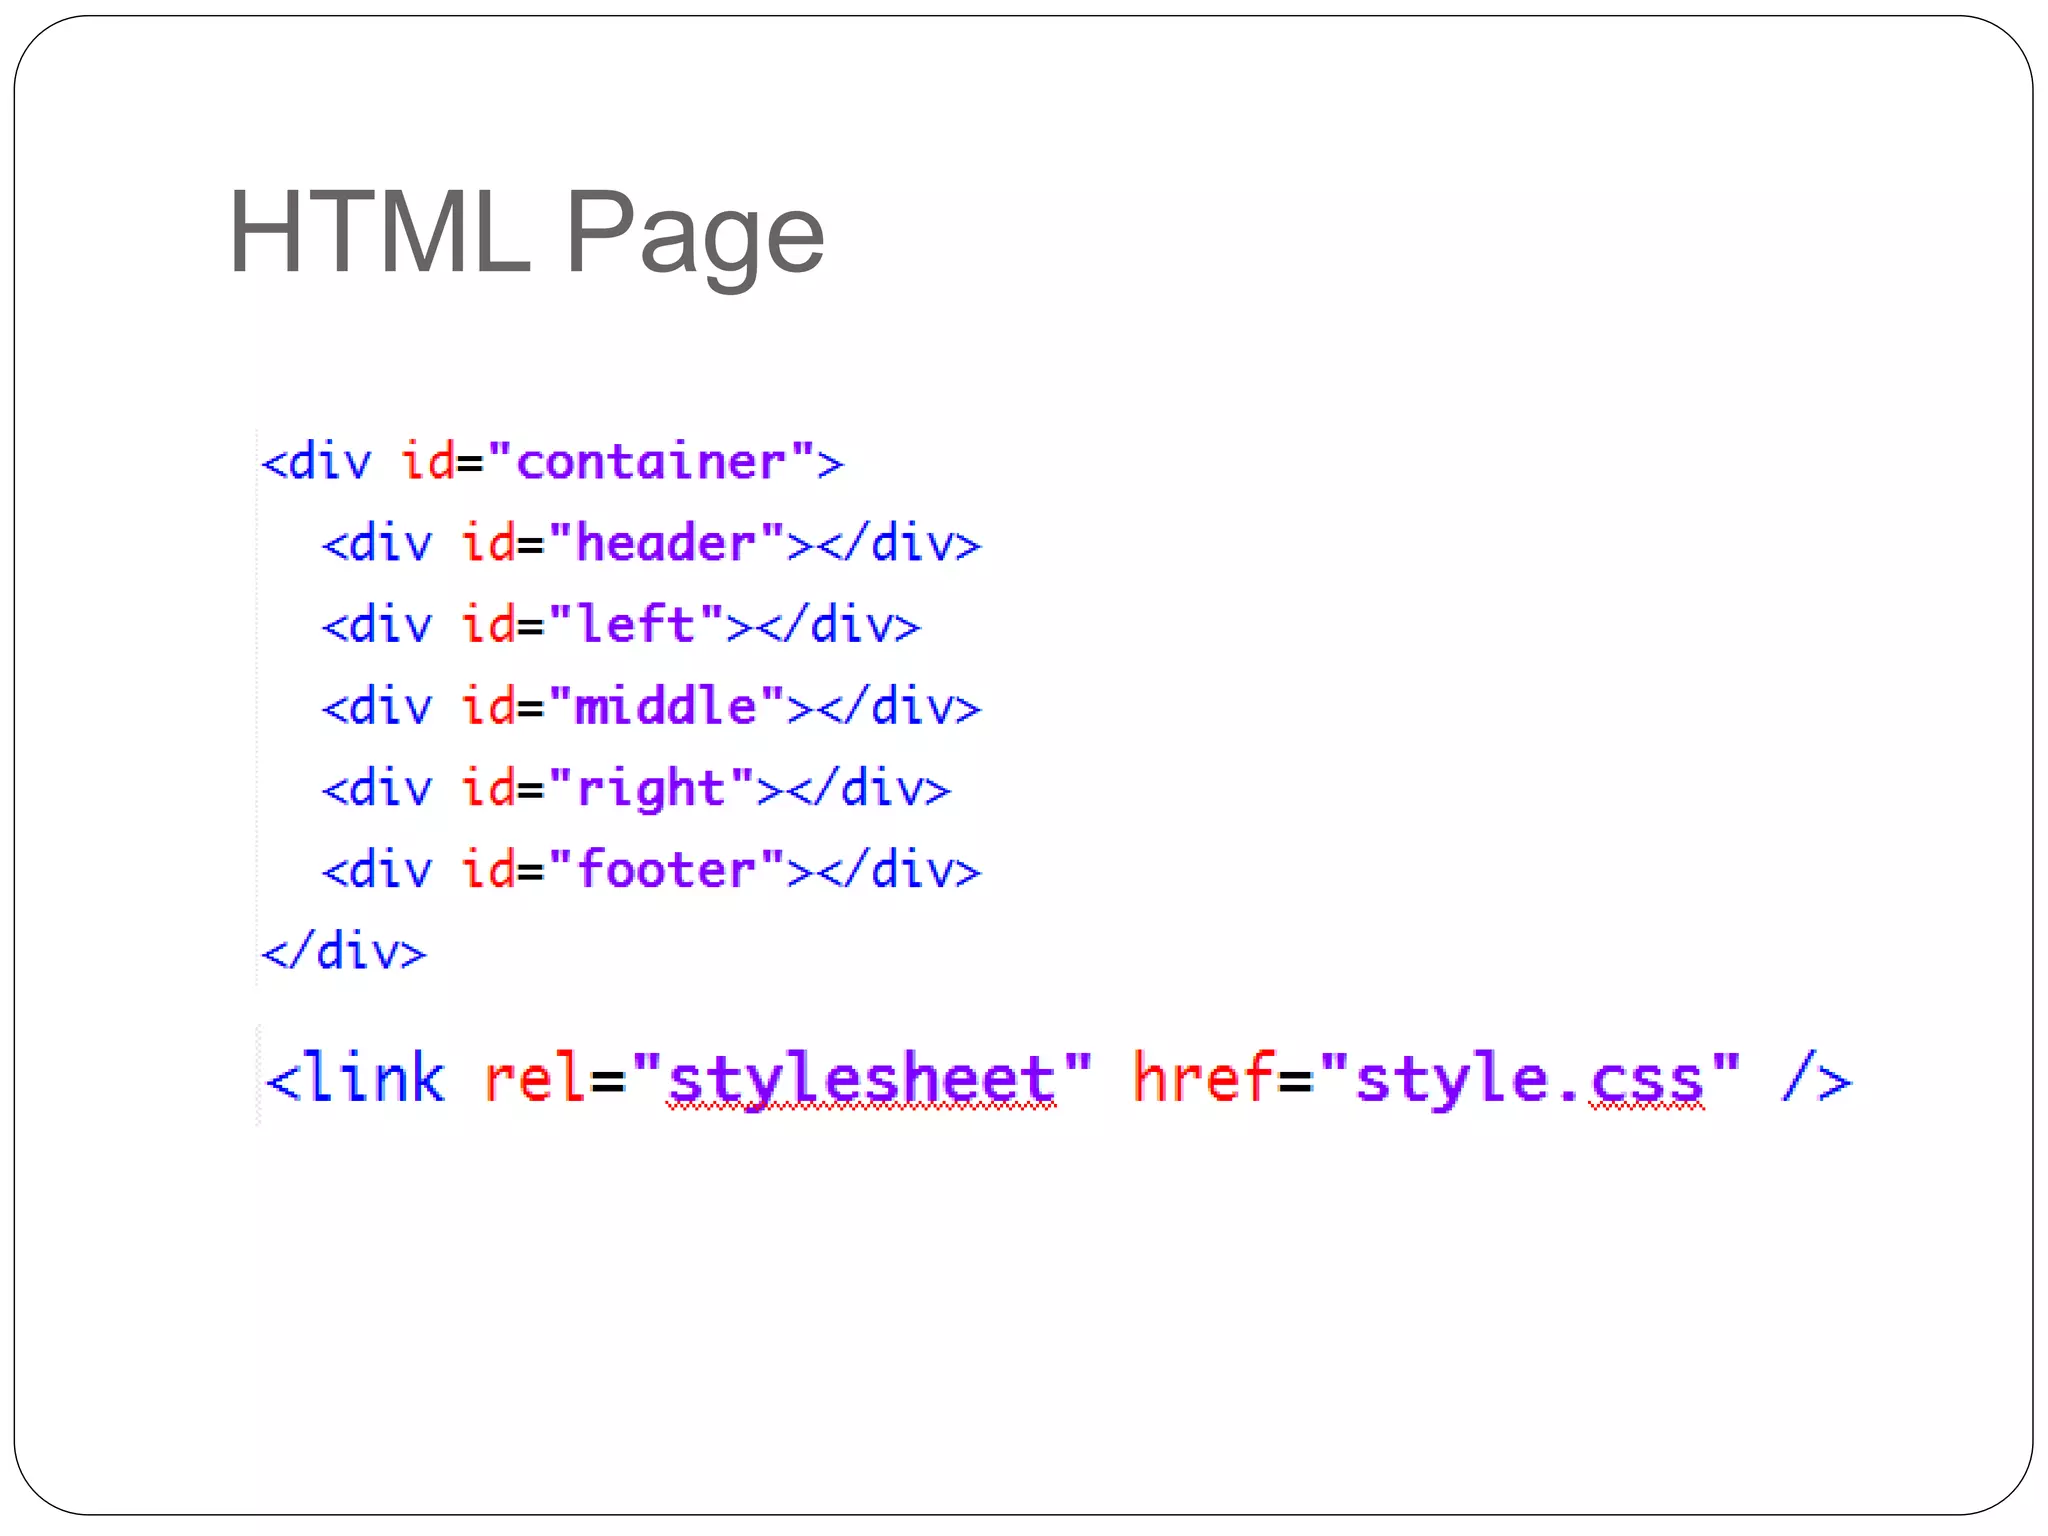This screenshot has height=1536, width=2048.
Task: Click the "footer" id value text
Action: (x=665, y=870)
